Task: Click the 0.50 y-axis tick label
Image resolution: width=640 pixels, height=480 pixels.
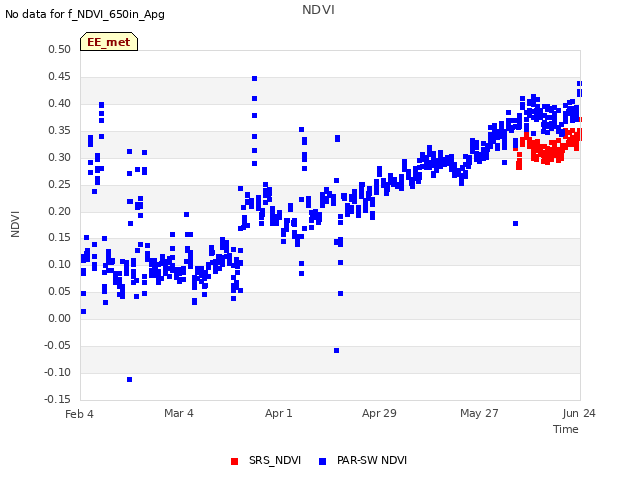Action: click(60, 49)
